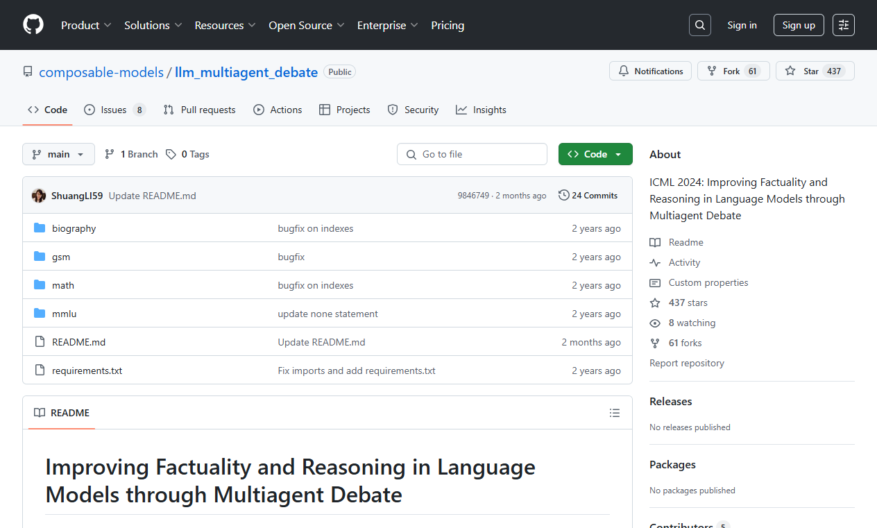Open the 'Fix imports and add requirements.txt' commit
This screenshot has width=877, height=528.
(356, 370)
